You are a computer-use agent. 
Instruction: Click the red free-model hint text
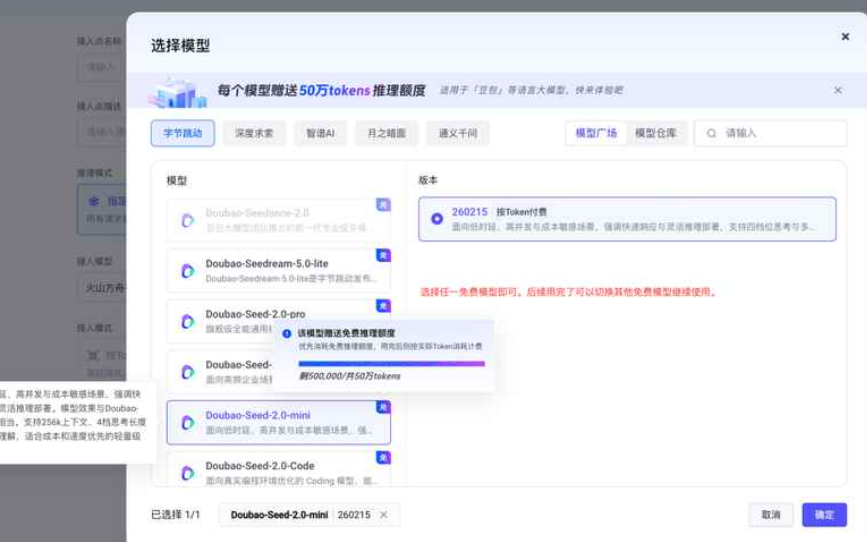click(568, 292)
